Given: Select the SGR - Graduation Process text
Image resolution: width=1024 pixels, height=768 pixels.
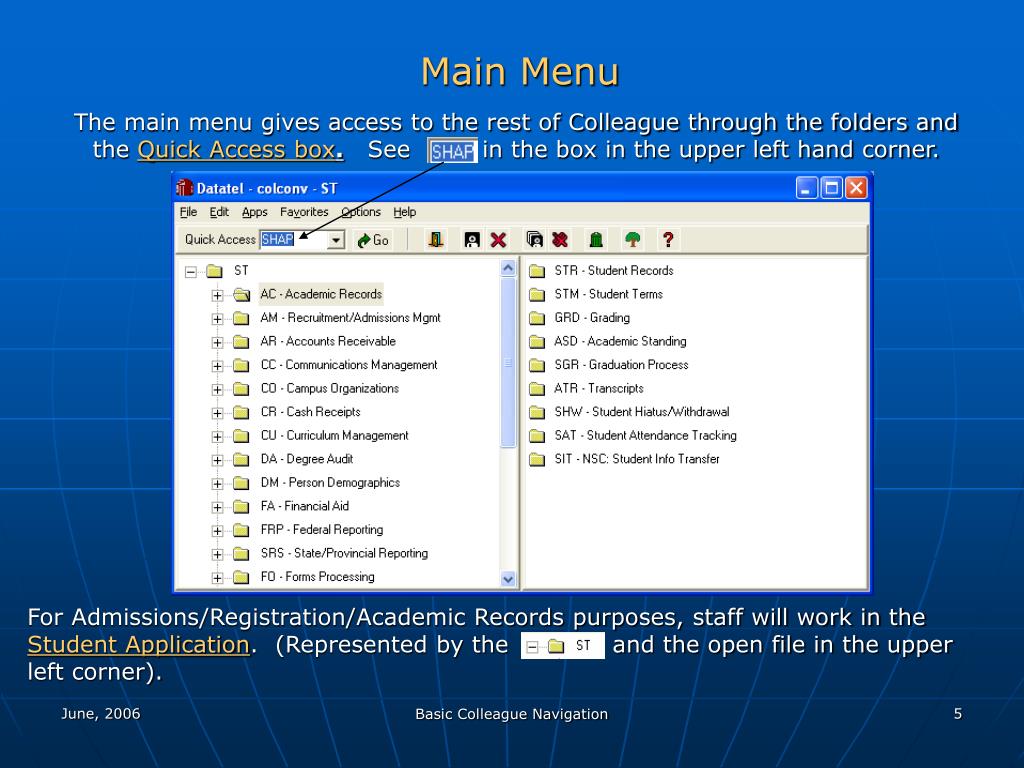Looking at the screenshot, I should click(x=621, y=364).
